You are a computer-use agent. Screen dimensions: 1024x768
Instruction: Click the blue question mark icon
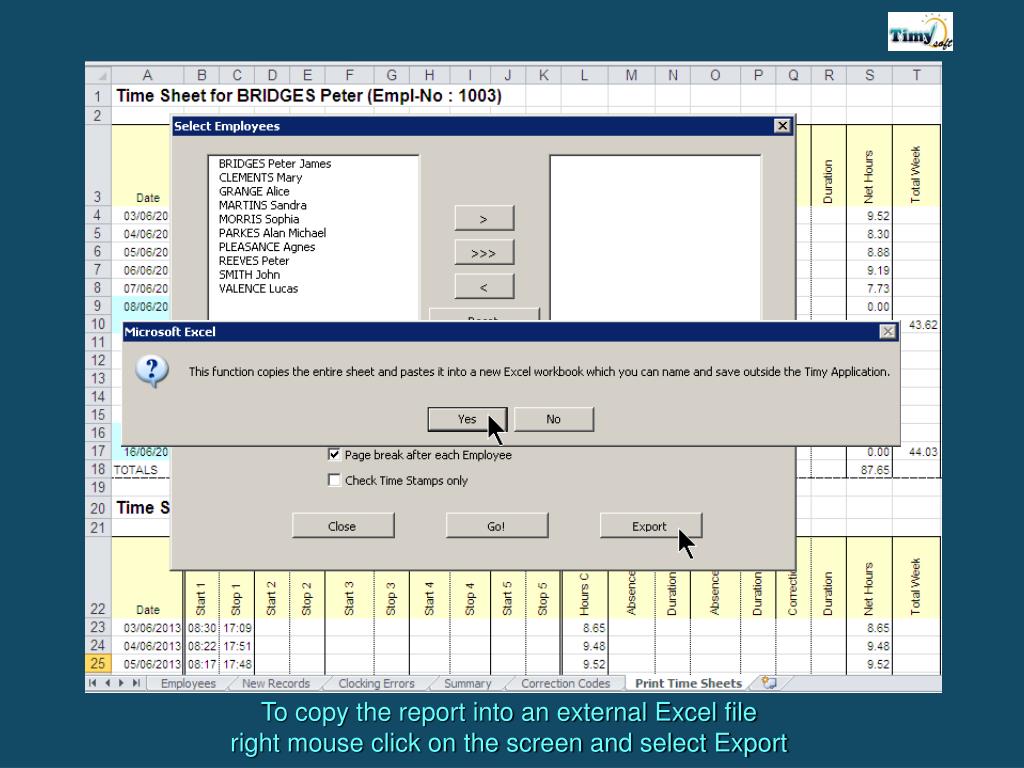tap(152, 372)
